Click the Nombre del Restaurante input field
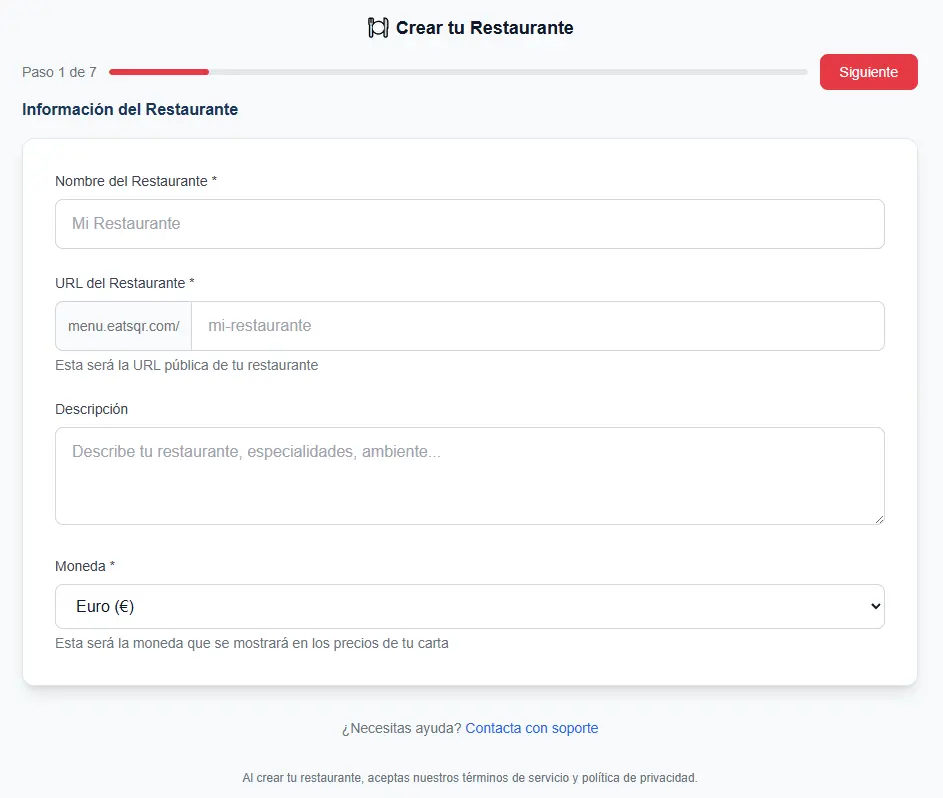The image size is (943, 798). pyautogui.click(x=470, y=223)
